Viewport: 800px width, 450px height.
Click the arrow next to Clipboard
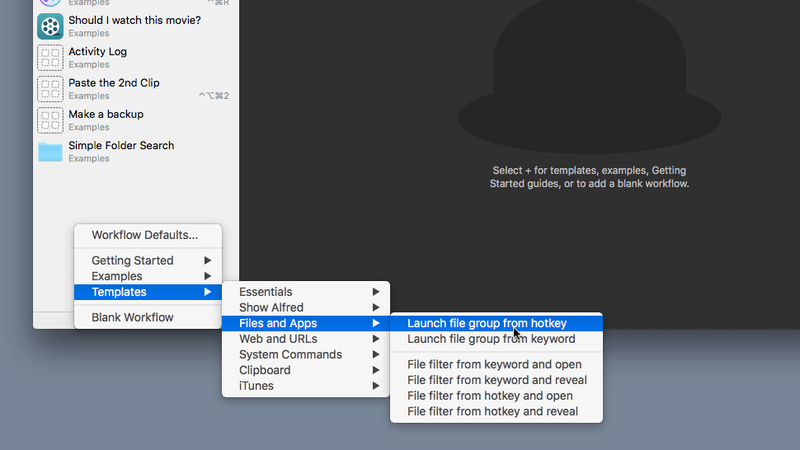[x=376, y=370]
